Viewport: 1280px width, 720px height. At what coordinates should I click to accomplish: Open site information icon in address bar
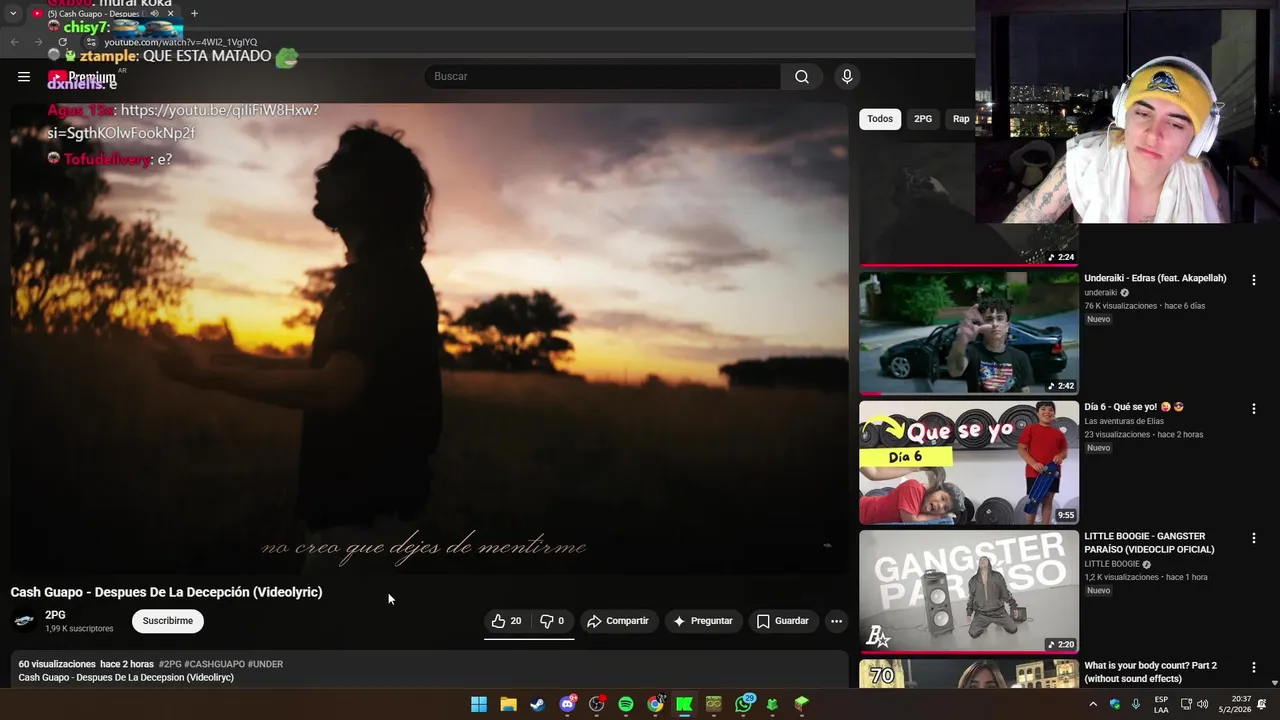tap(91, 42)
